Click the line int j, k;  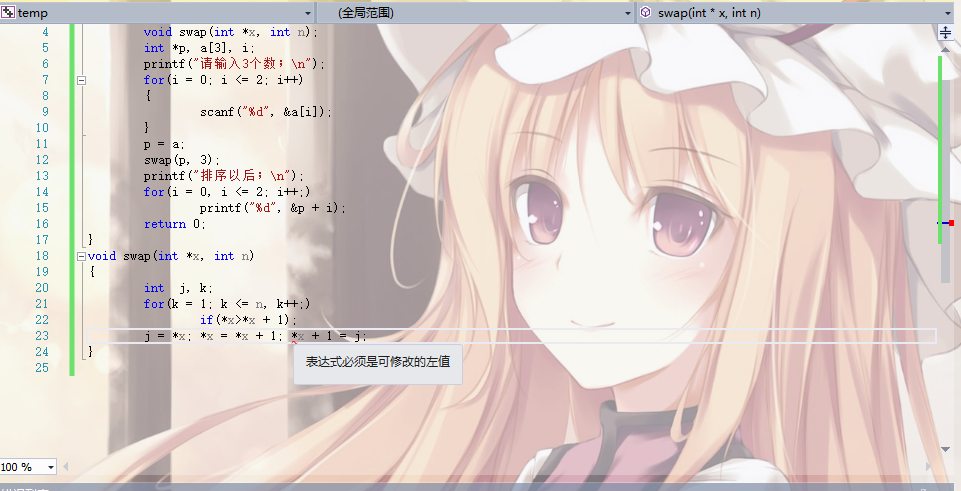[x=178, y=288]
